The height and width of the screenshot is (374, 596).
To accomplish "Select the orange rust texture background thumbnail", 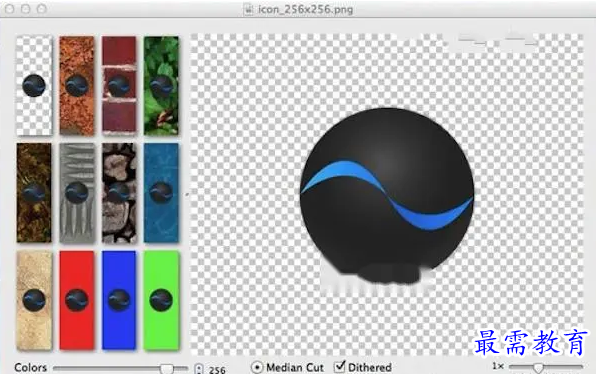I will 77,86.
